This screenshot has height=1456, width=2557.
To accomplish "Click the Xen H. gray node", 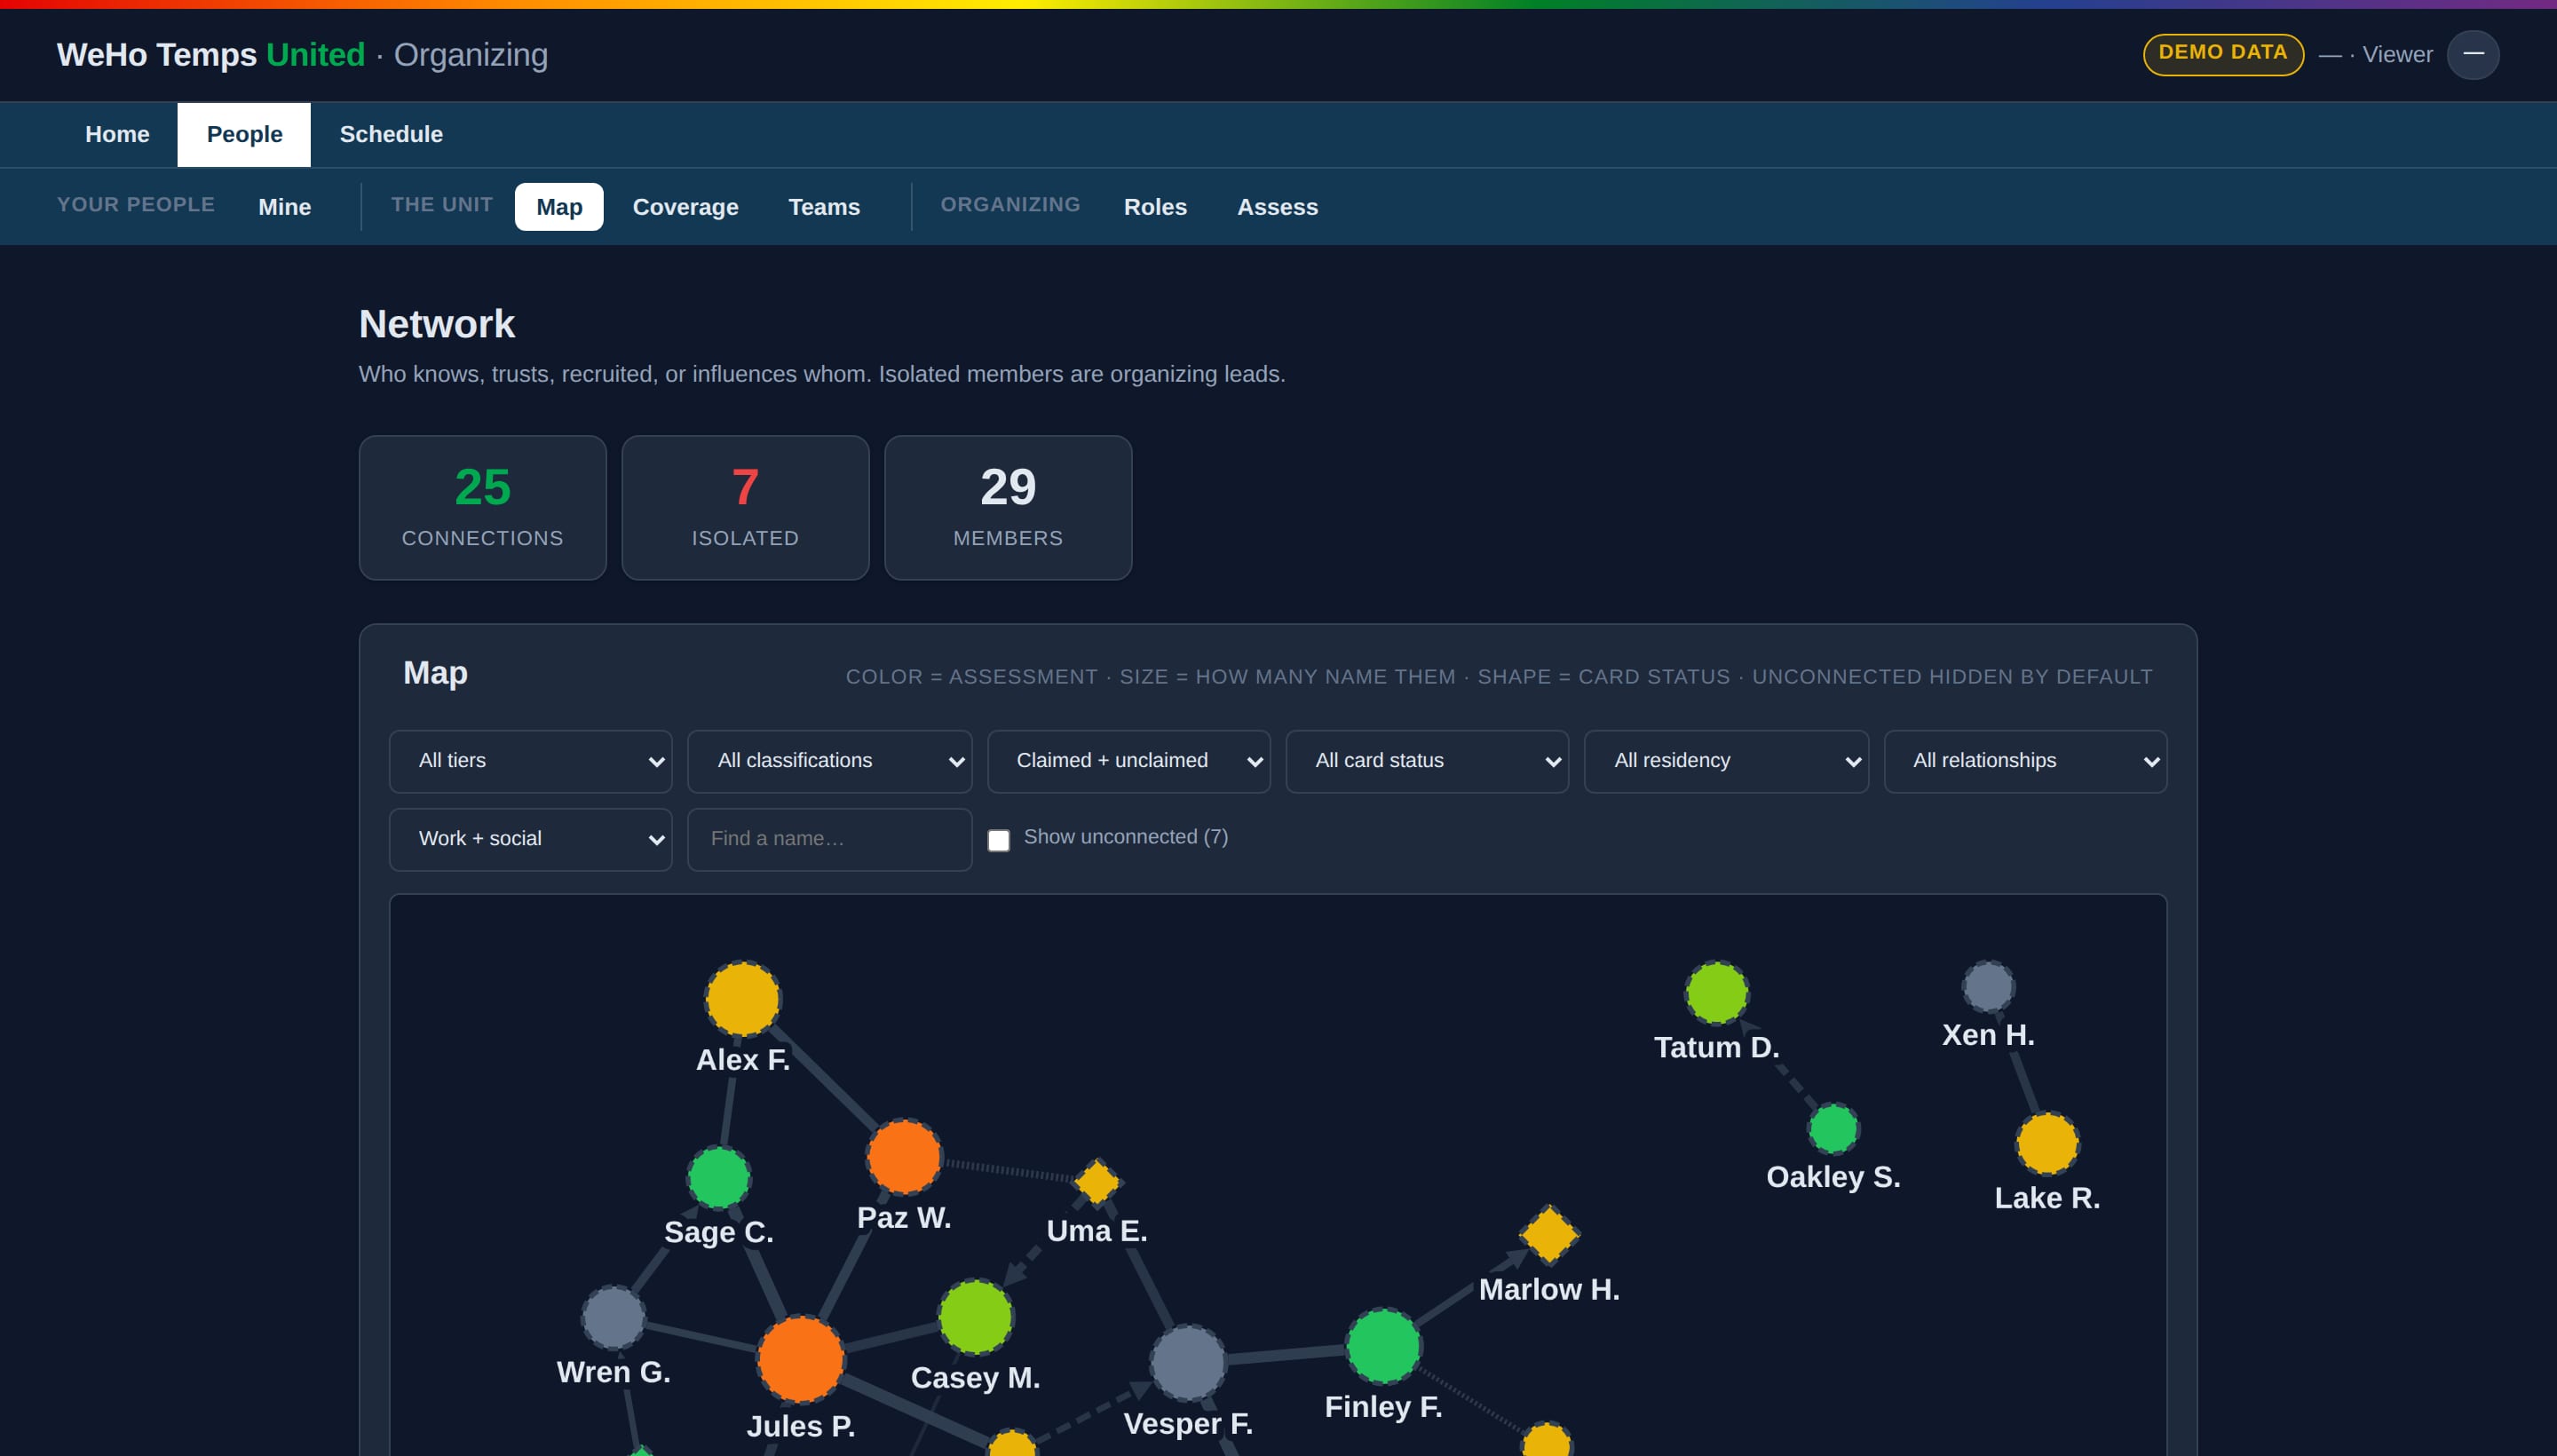I will (1987, 986).
